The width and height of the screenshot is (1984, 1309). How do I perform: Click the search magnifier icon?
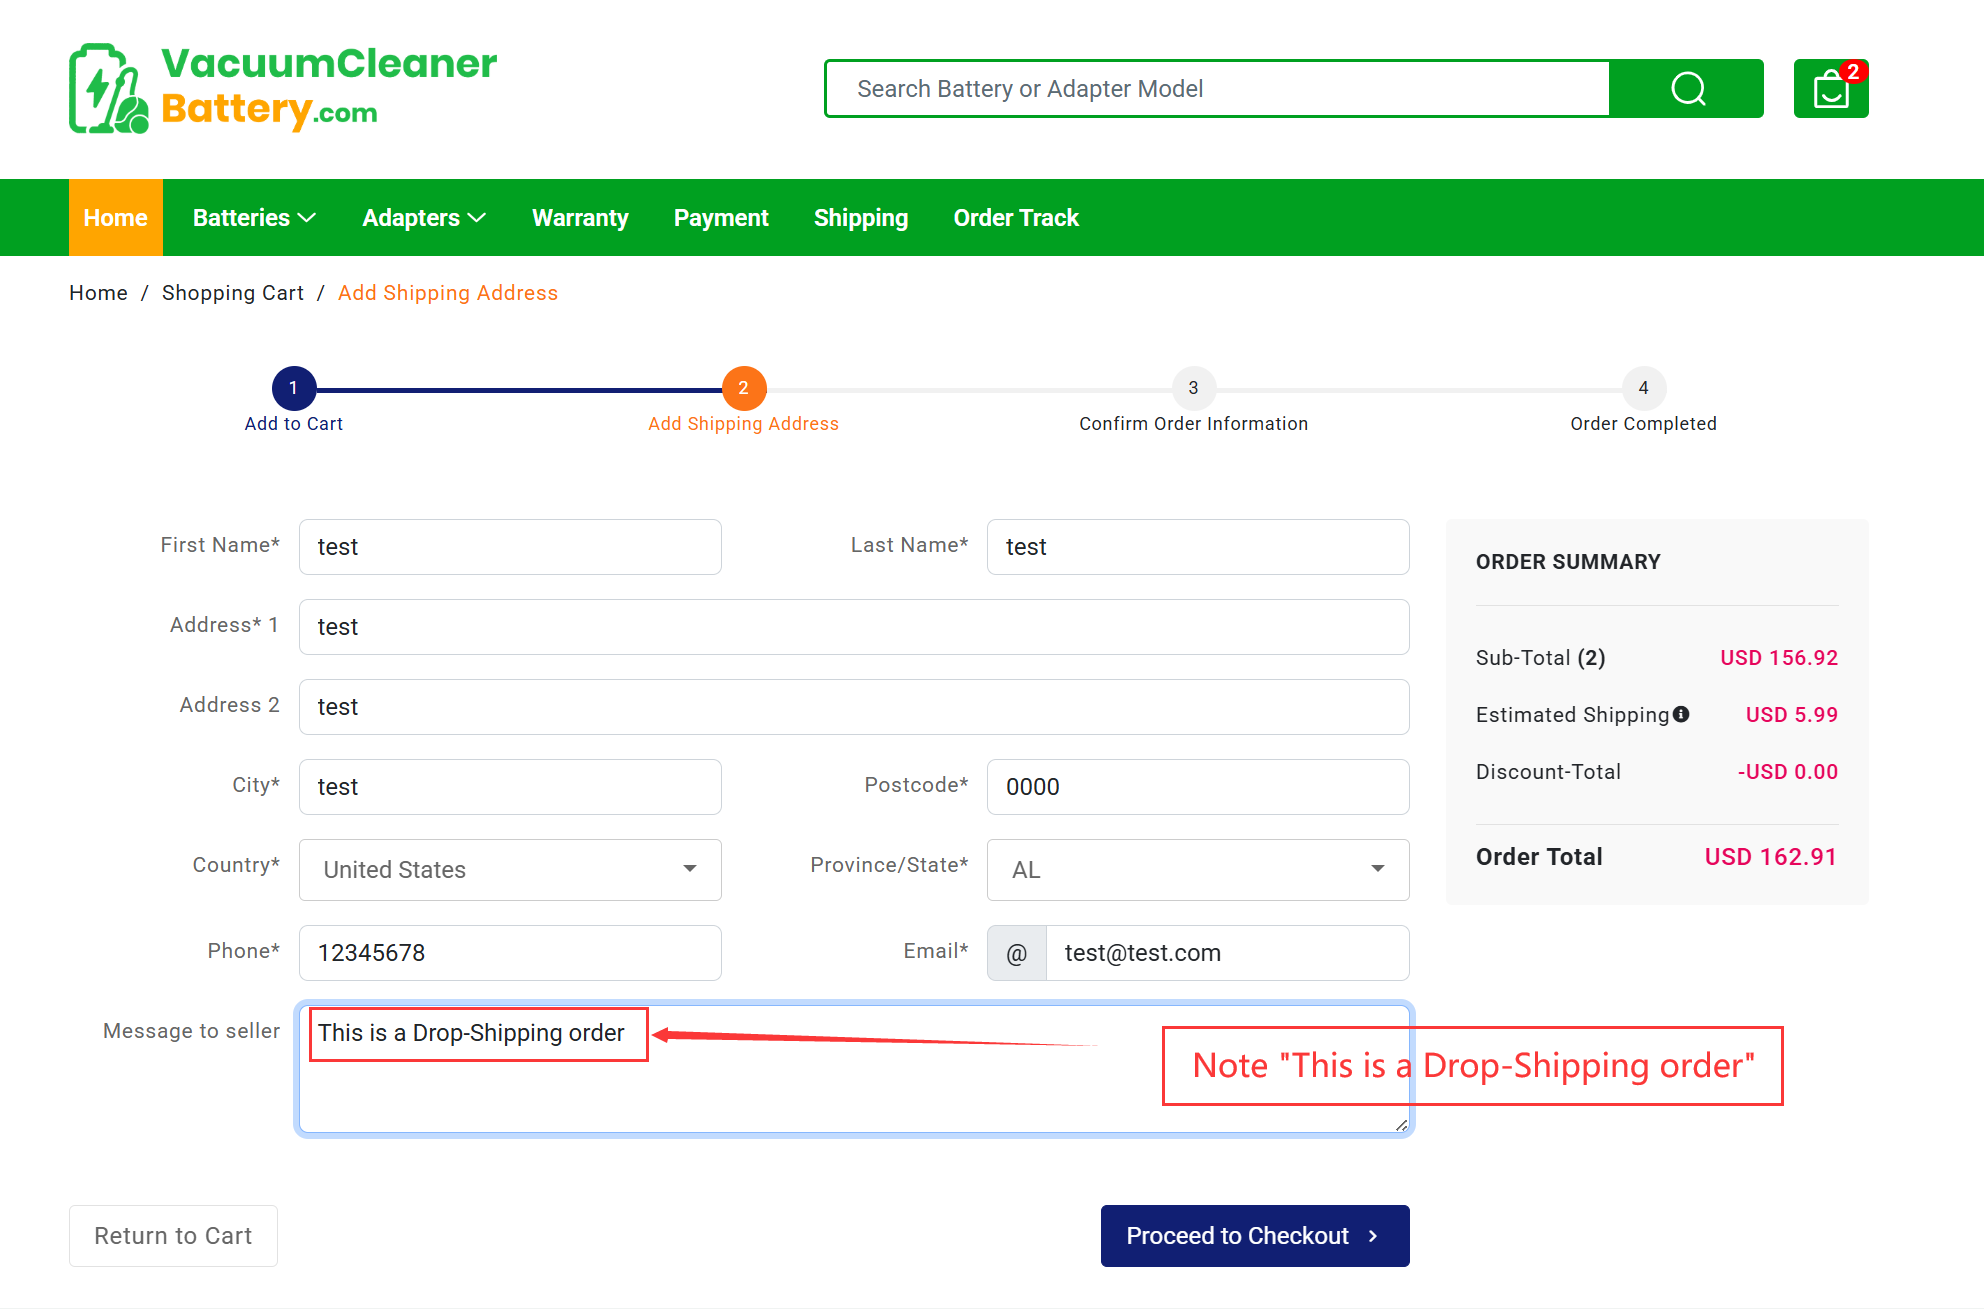pyautogui.click(x=1687, y=88)
